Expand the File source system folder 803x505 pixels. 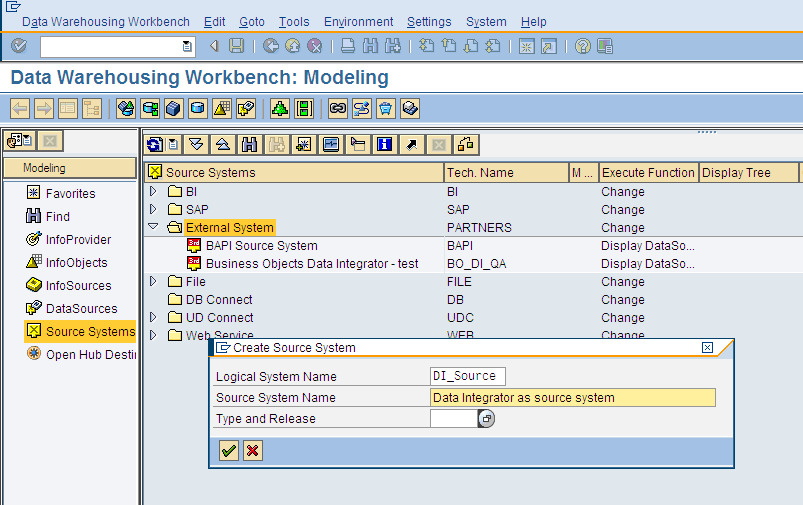coord(153,281)
